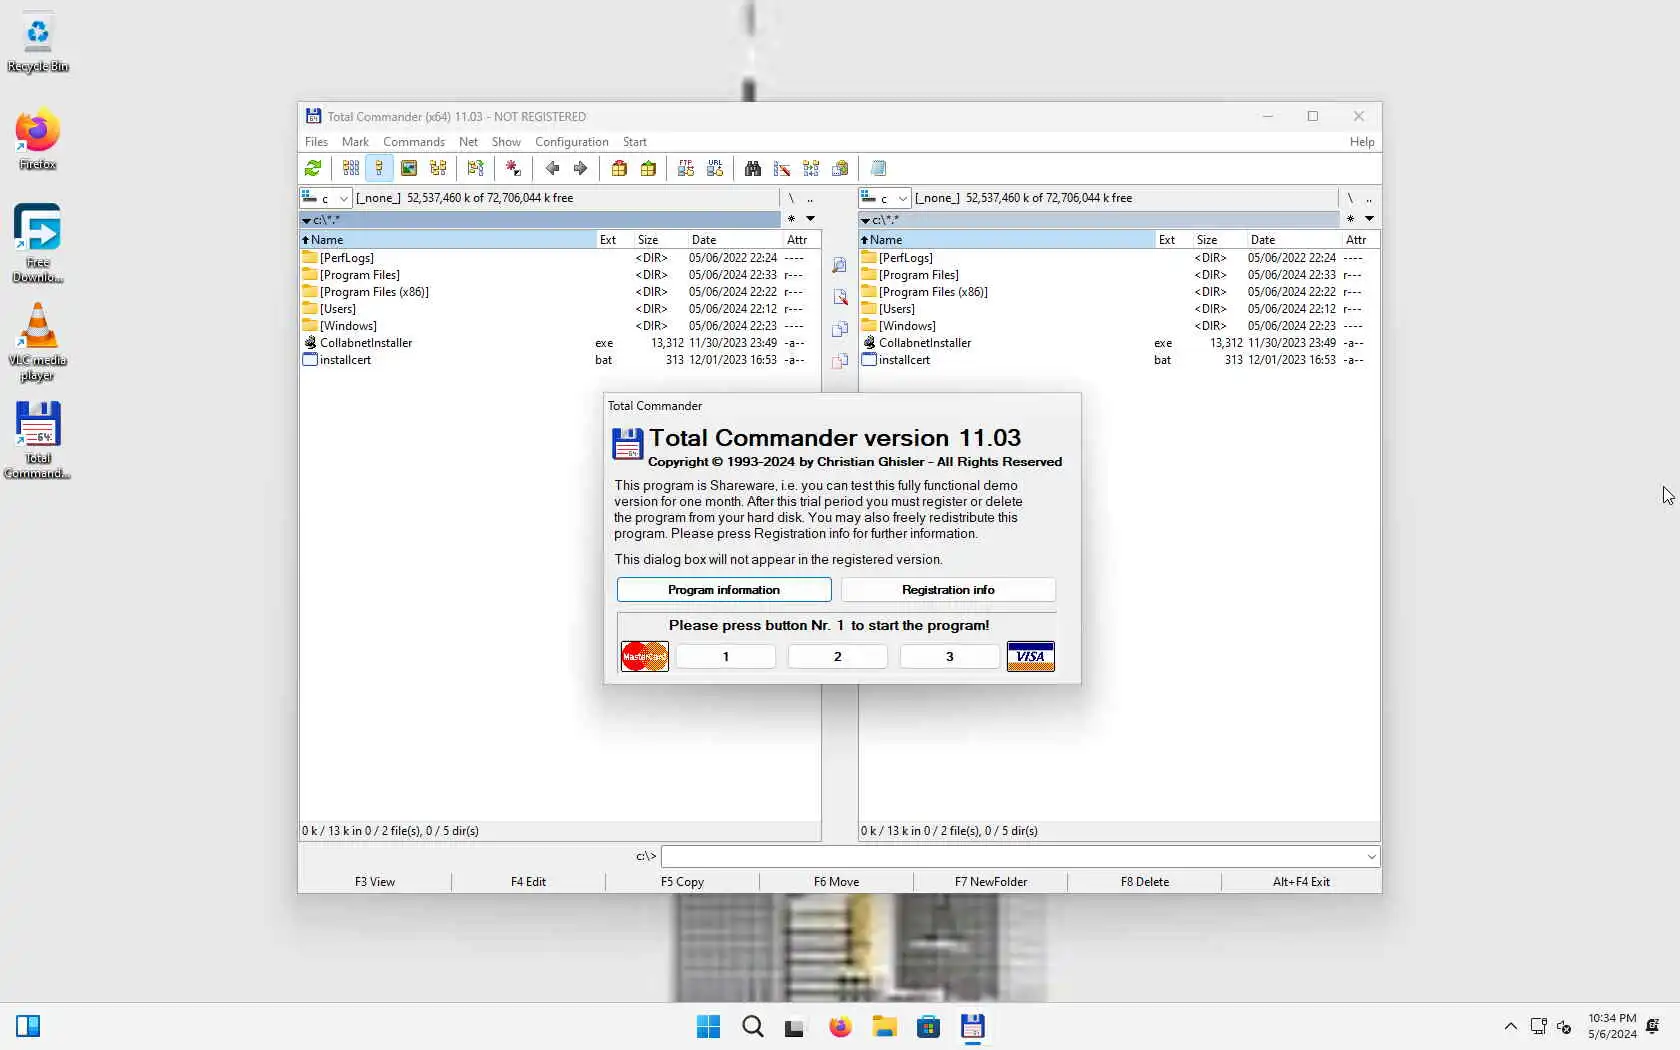Open the notepad icon in the toolbar
1680x1050 pixels.
tap(878, 168)
